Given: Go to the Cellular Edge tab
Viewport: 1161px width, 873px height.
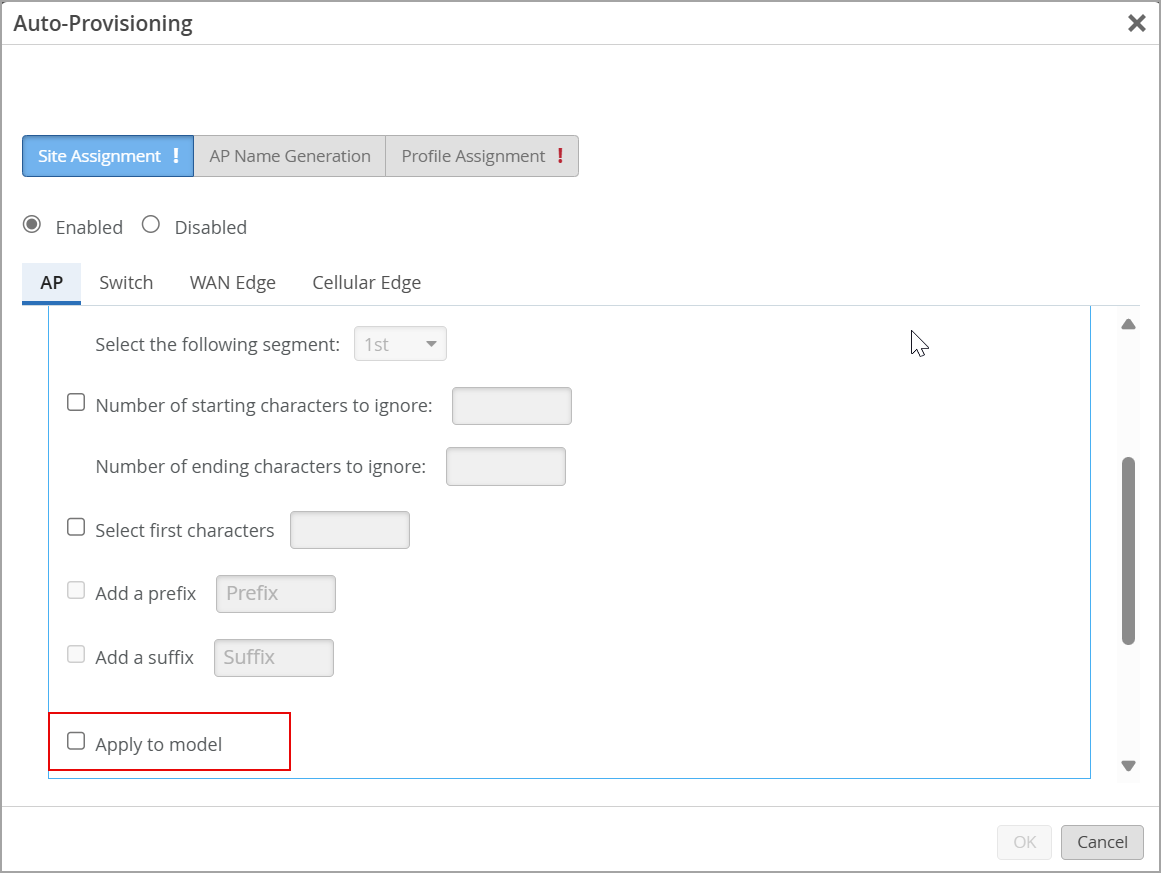Looking at the screenshot, I should [x=366, y=283].
